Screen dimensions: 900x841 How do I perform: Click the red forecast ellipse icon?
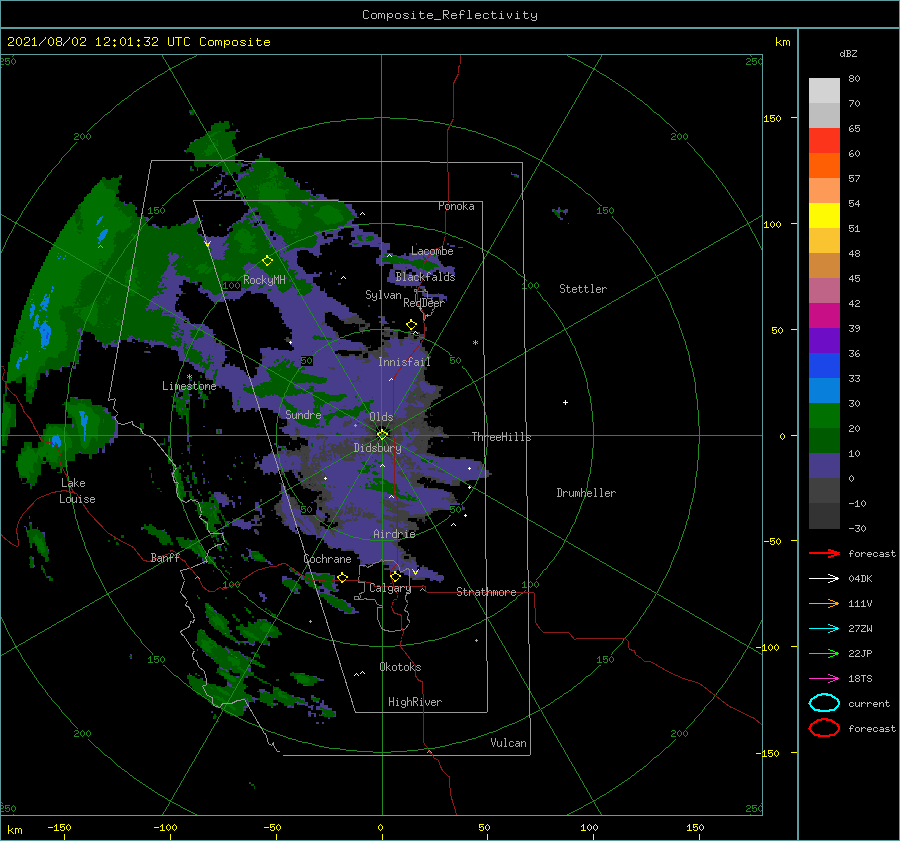[x=824, y=728]
